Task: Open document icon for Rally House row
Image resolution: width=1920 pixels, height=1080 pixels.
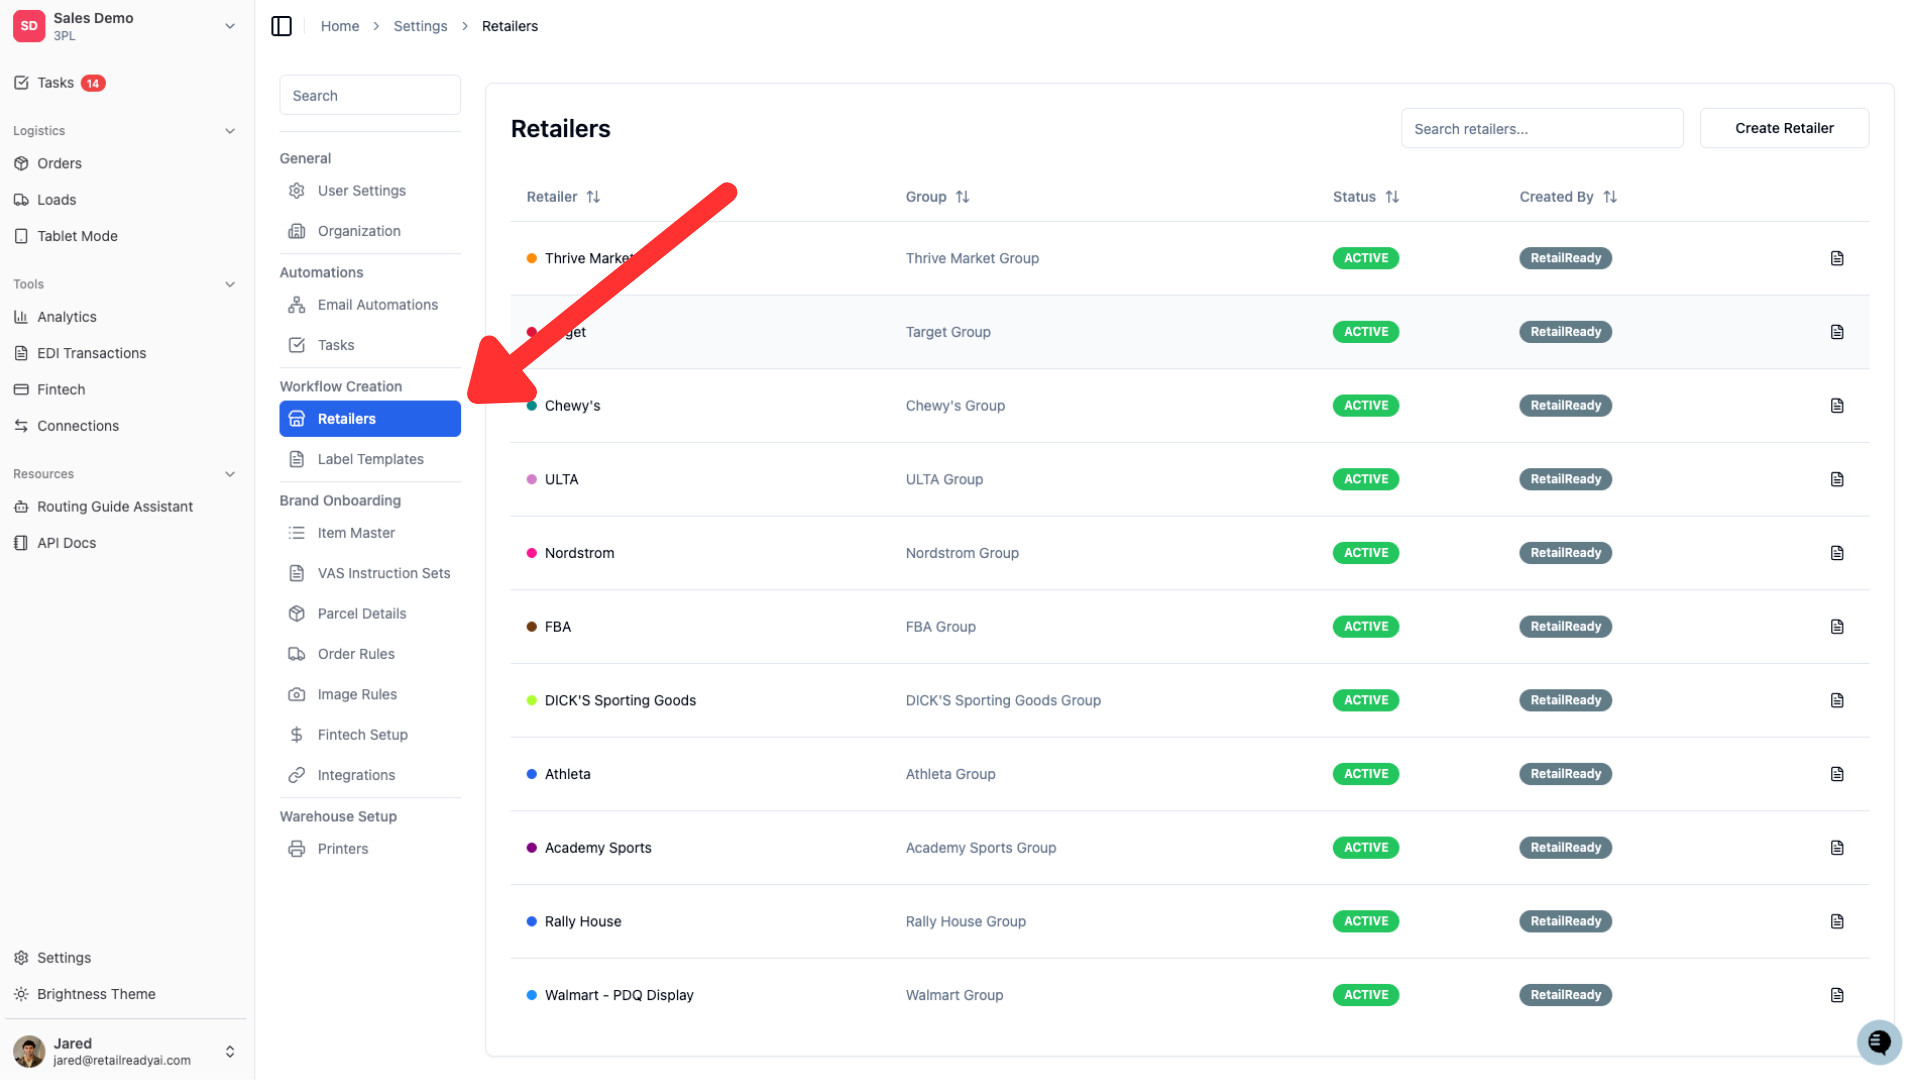Action: pyautogui.click(x=1837, y=921)
